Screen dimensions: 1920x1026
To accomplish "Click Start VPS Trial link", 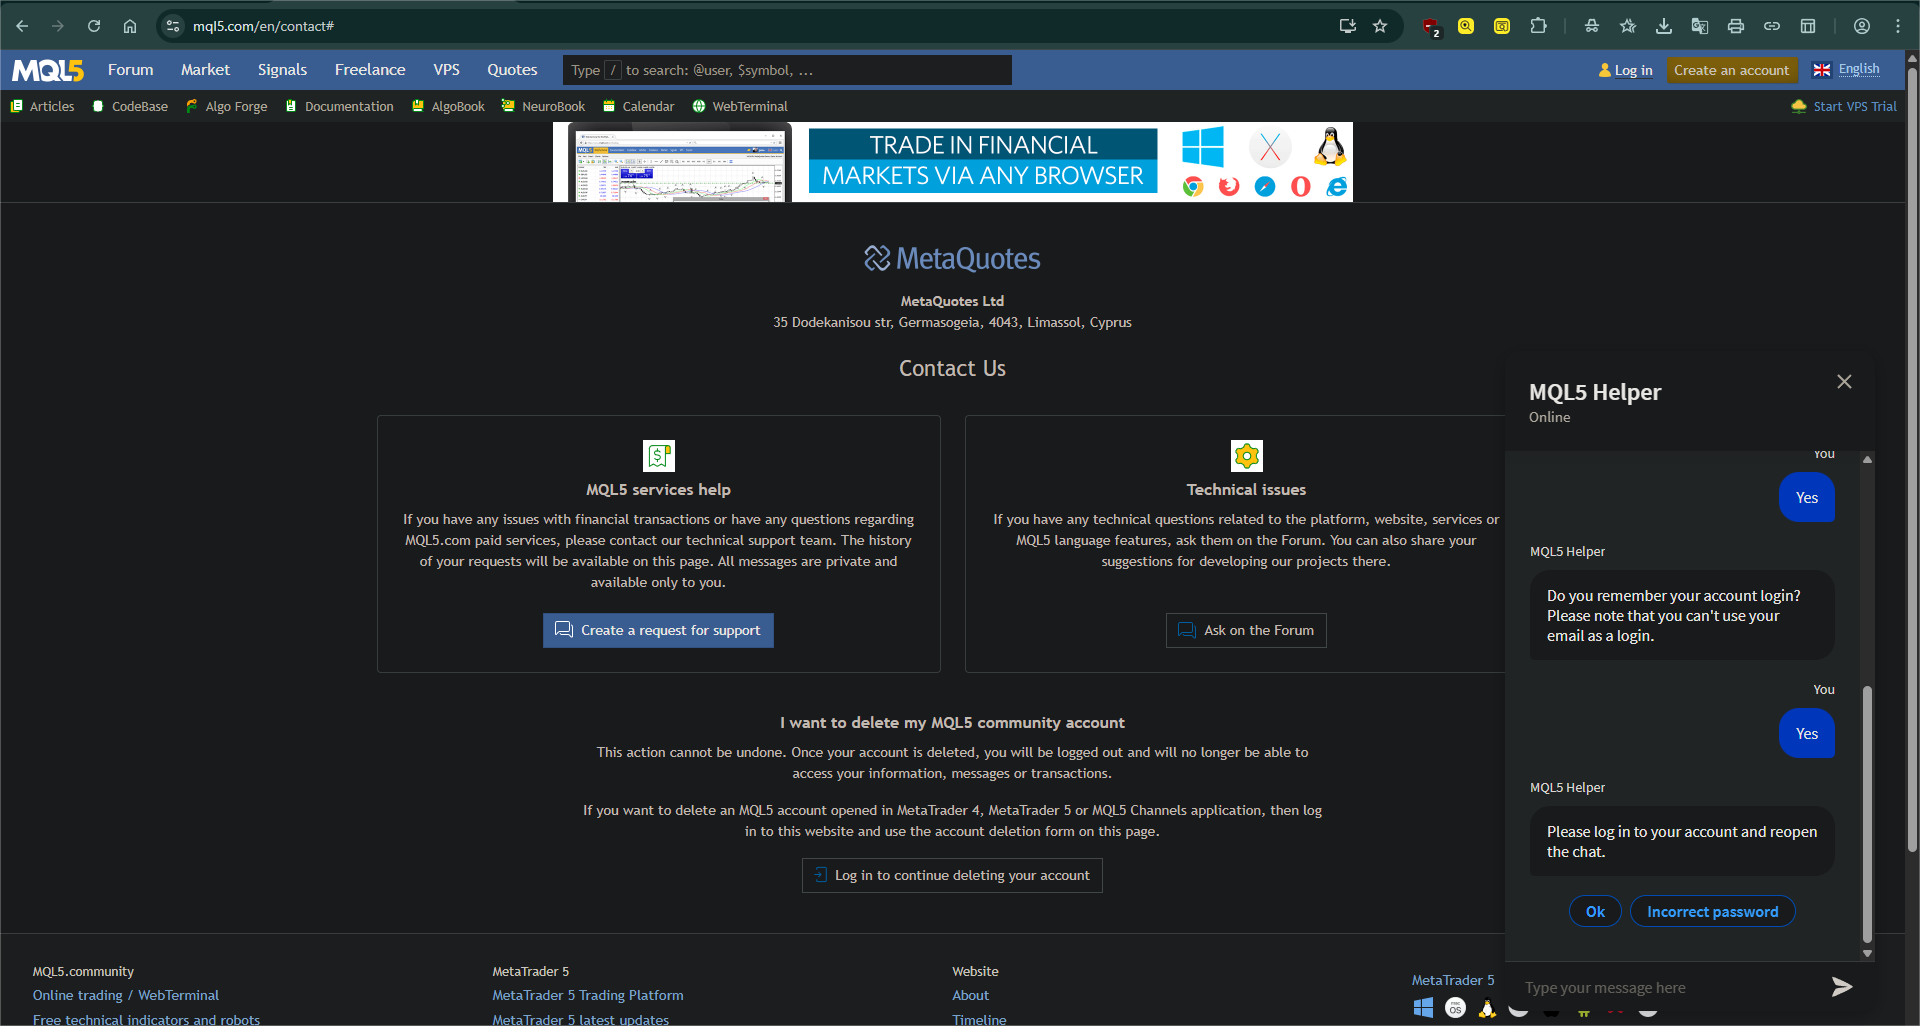I will pos(1844,106).
